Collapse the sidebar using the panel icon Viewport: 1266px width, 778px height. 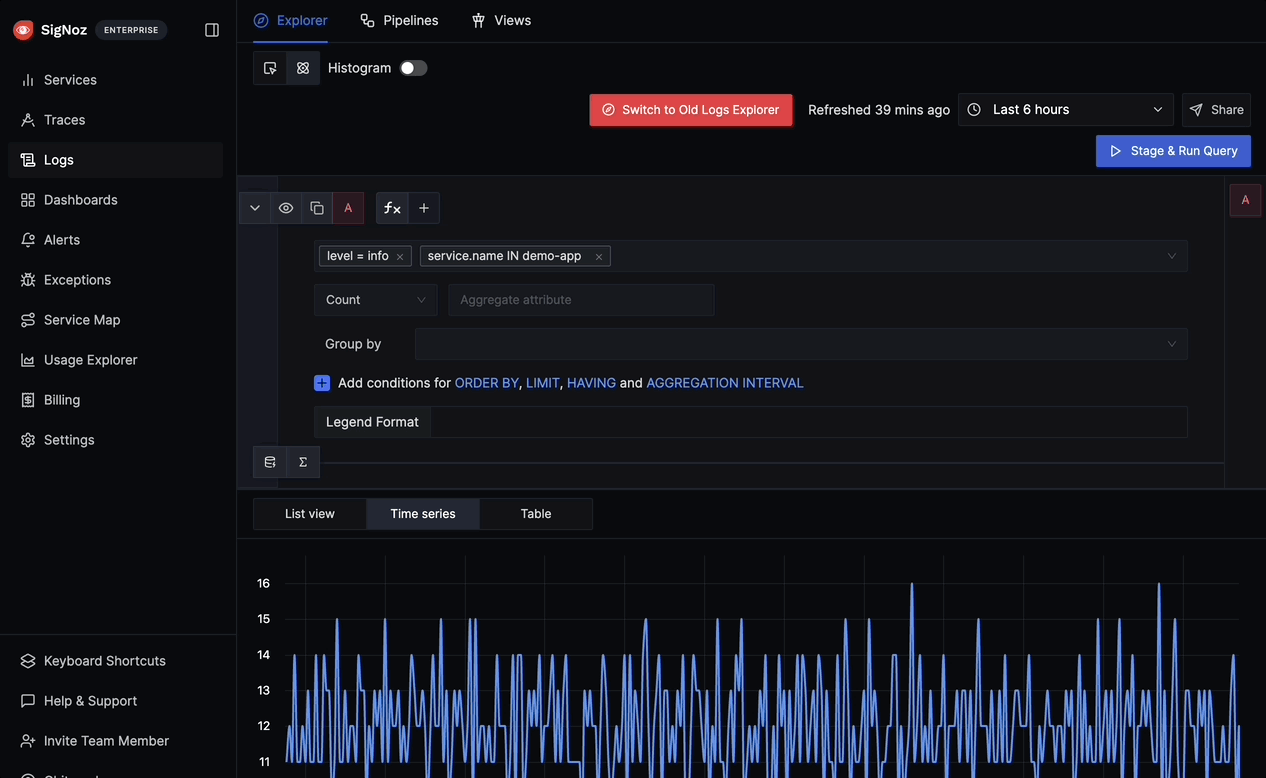pyautogui.click(x=212, y=30)
